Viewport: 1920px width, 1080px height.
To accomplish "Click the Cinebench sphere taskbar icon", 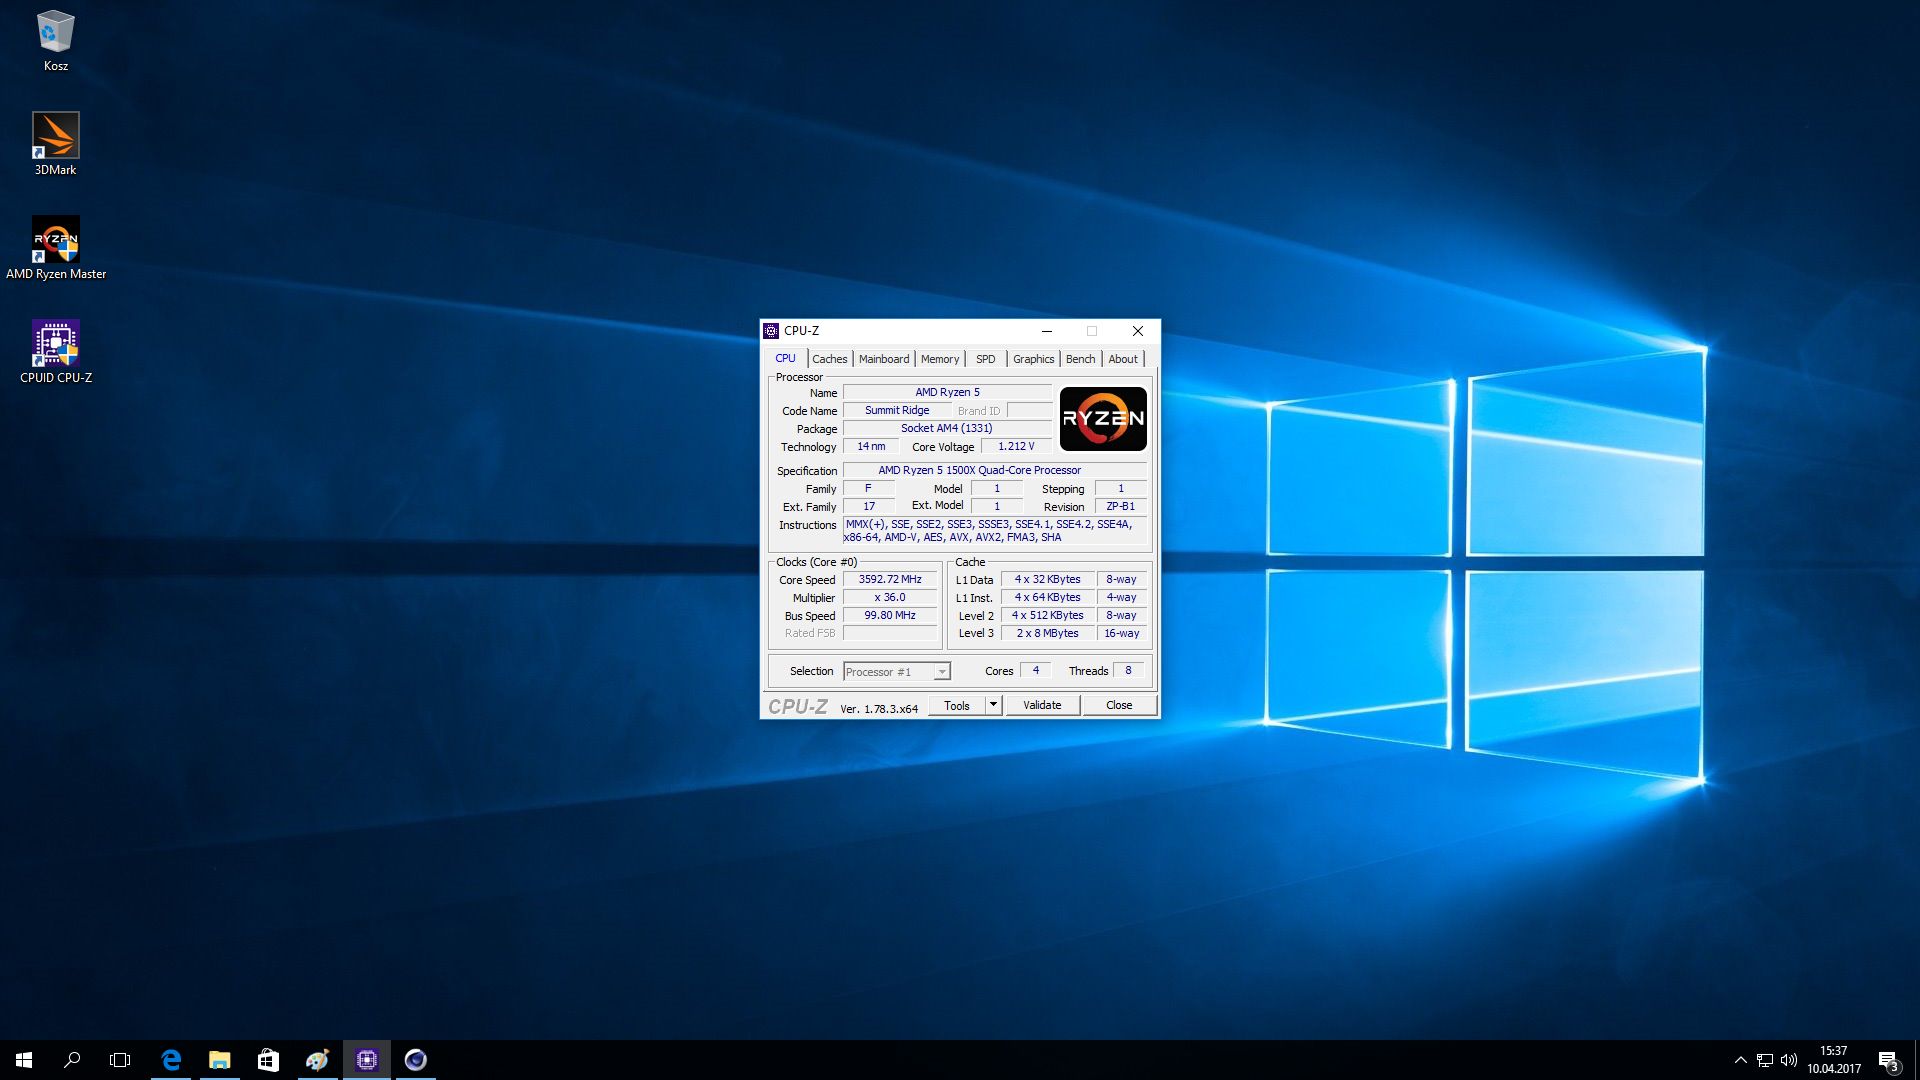I will (415, 1060).
